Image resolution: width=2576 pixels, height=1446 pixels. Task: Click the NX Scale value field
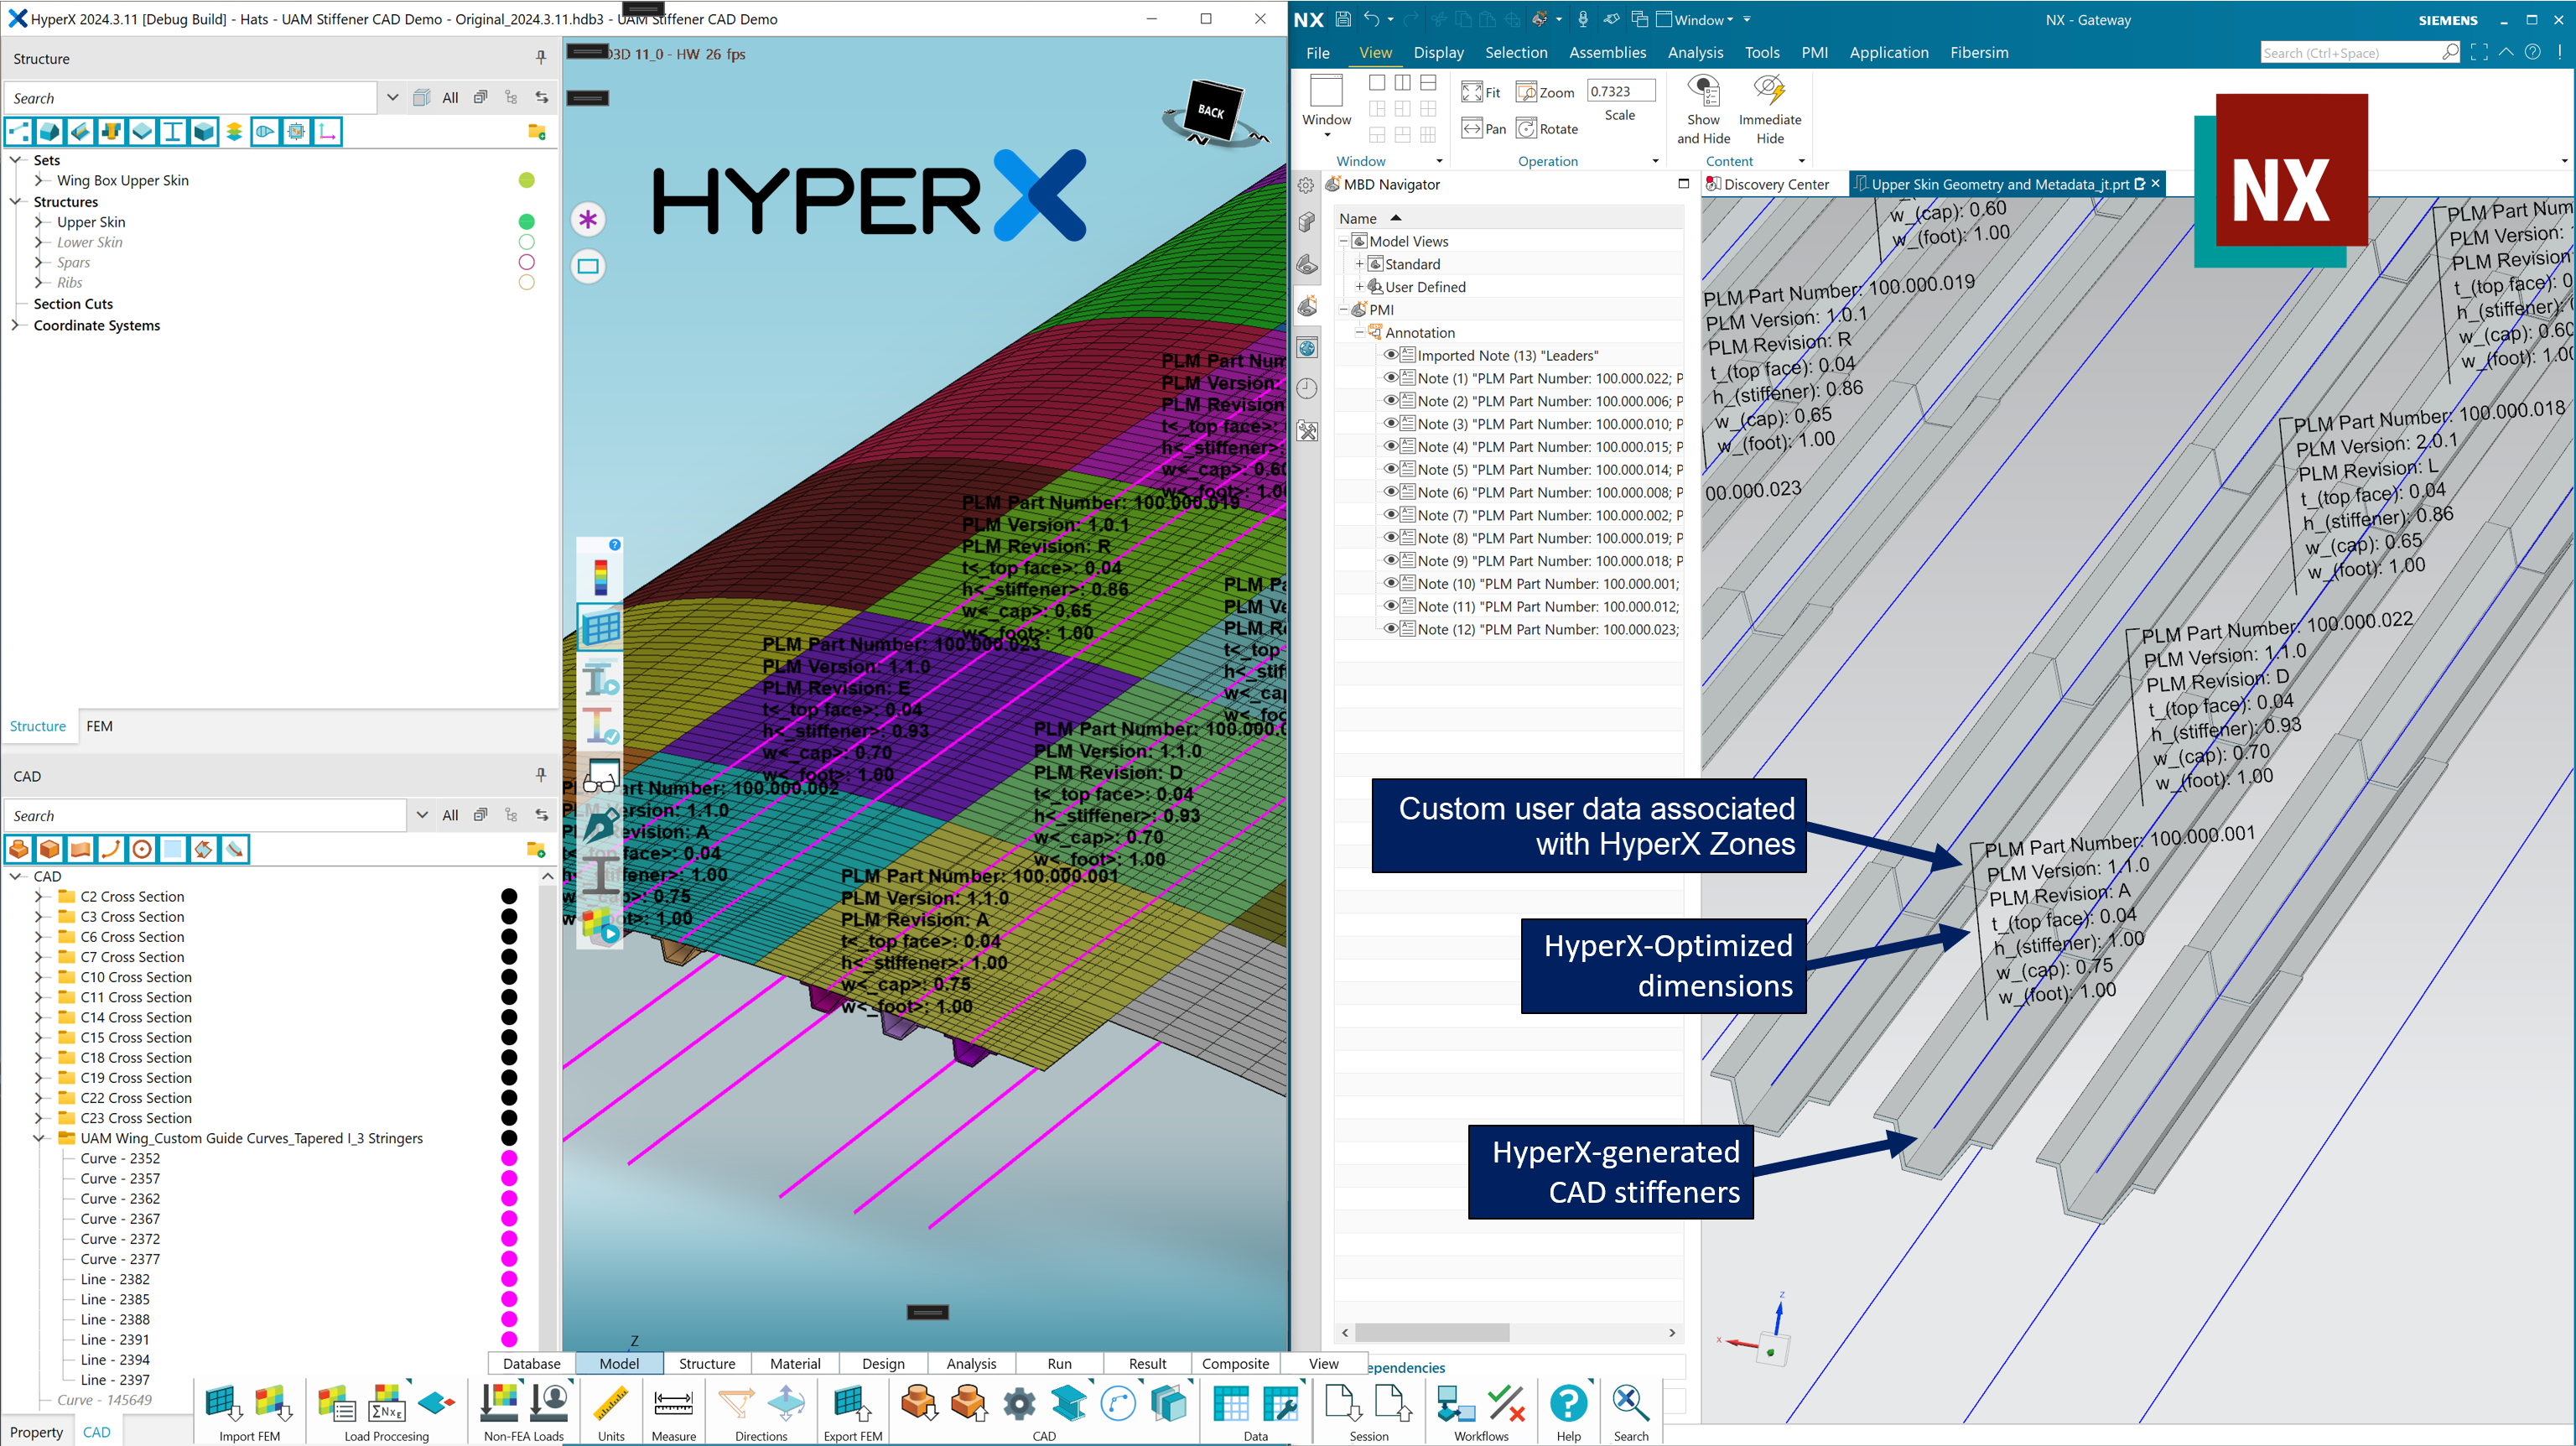(x=1620, y=91)
